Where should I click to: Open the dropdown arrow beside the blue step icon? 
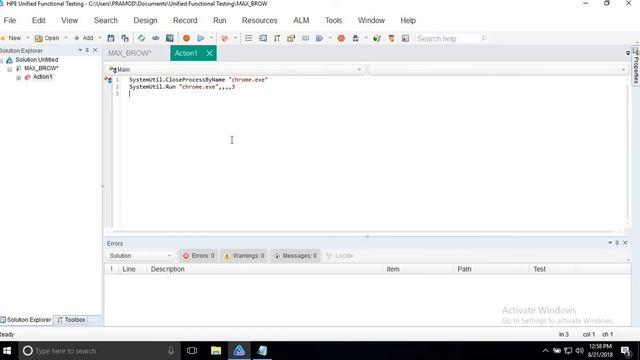click(330, 38)
